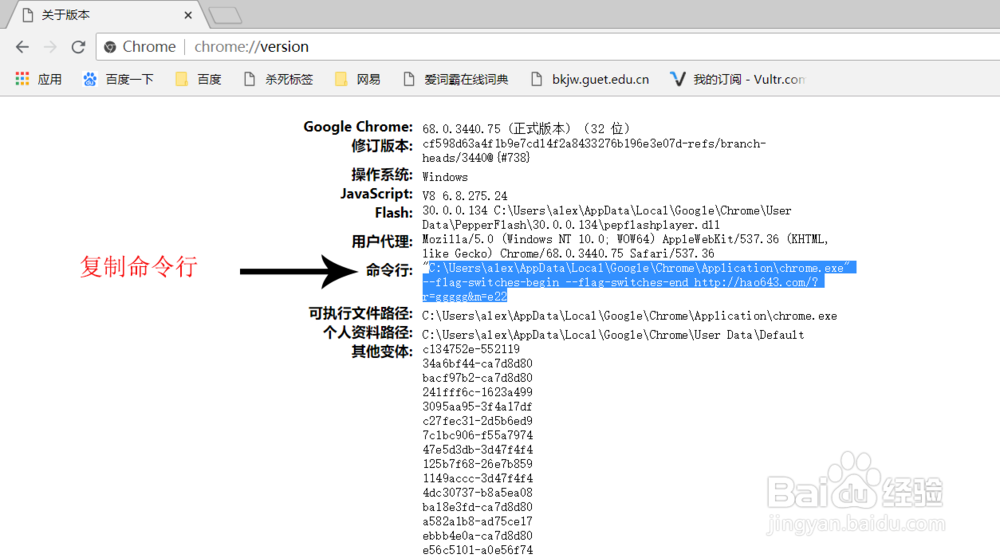Click the Mozilla/5.0 user agent text
The image size is (1000, 558).
[x=625, y=246]
